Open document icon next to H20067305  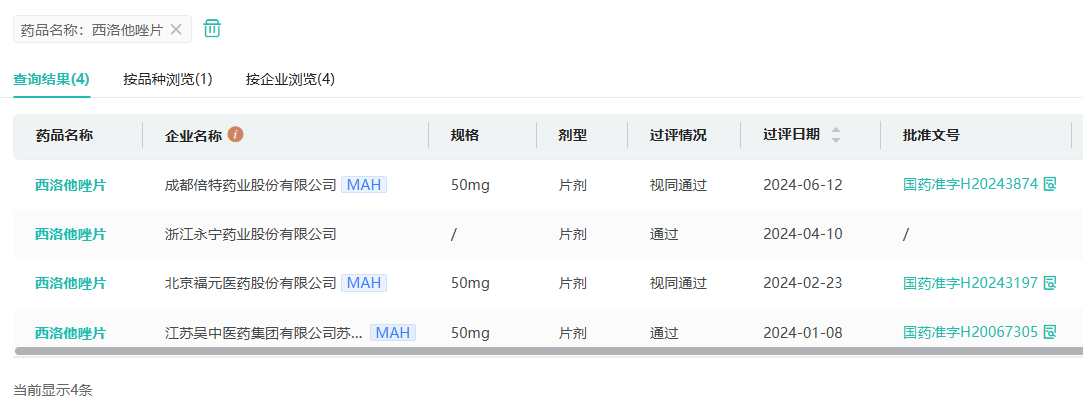(x=1050, y=332)
